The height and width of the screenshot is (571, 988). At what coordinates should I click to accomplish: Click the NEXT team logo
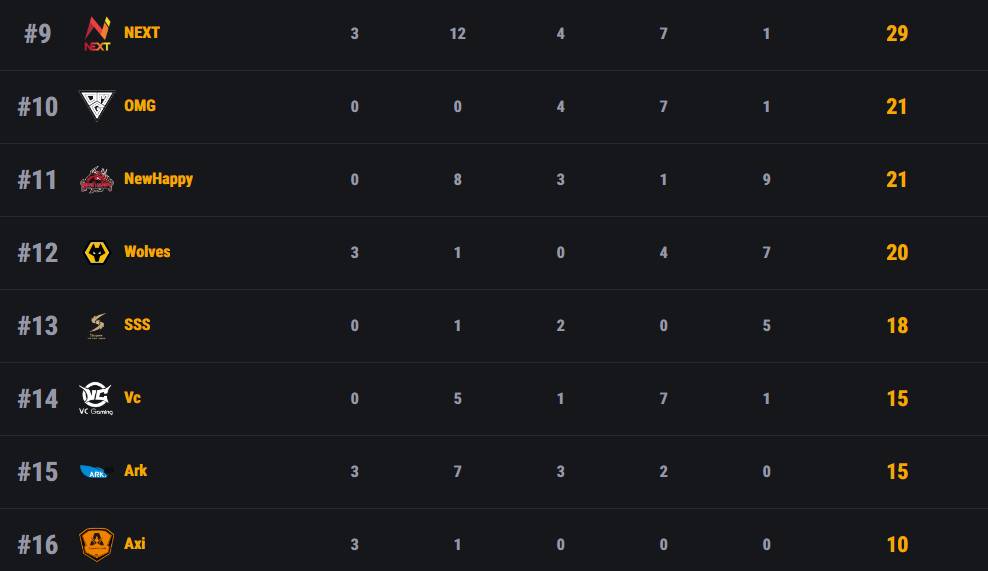pyautogui.click(x=97, y=33)
